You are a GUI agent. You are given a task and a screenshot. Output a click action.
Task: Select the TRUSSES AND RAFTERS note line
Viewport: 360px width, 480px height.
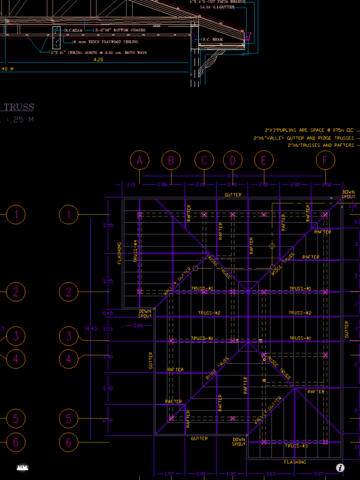pyautogui.click(x=321, y=145)
